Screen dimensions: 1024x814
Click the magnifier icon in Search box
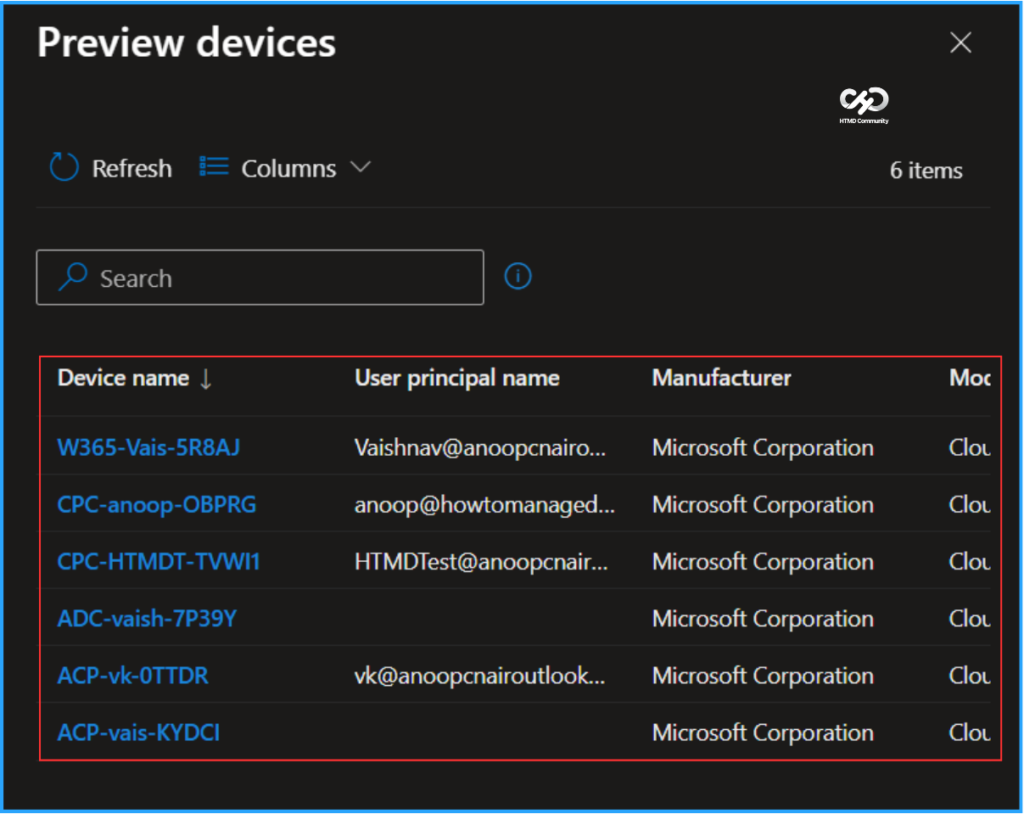point(72,277)
